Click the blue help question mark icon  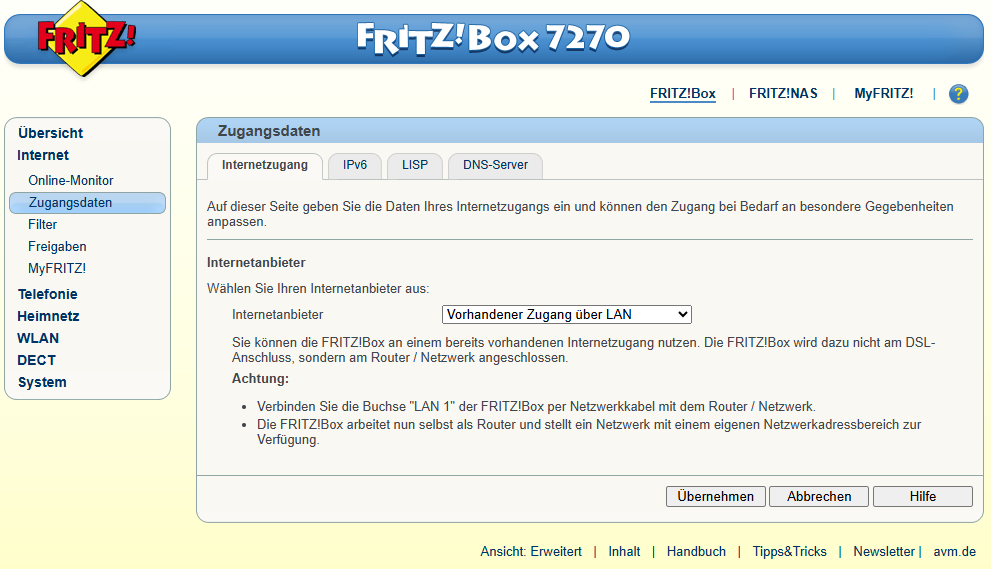point(958,94)
